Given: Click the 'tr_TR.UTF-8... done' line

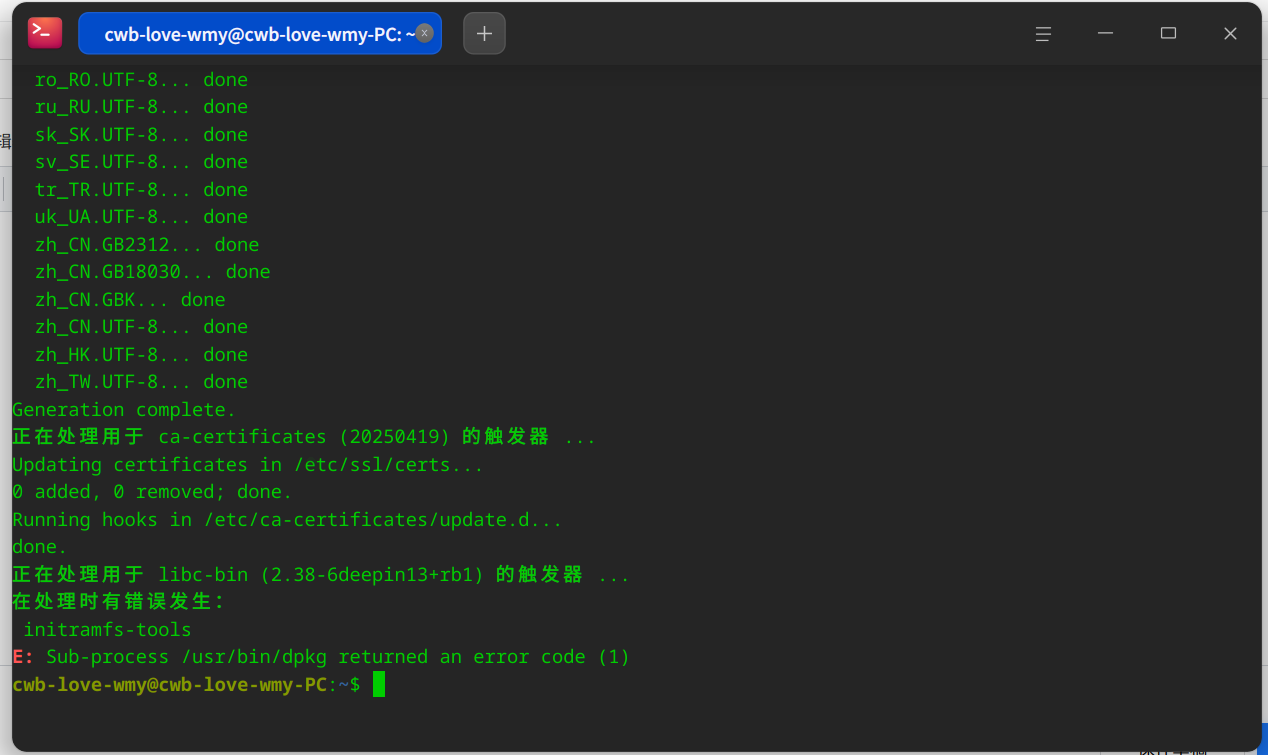Looking at the screenshot, I should tap(141, 190).
